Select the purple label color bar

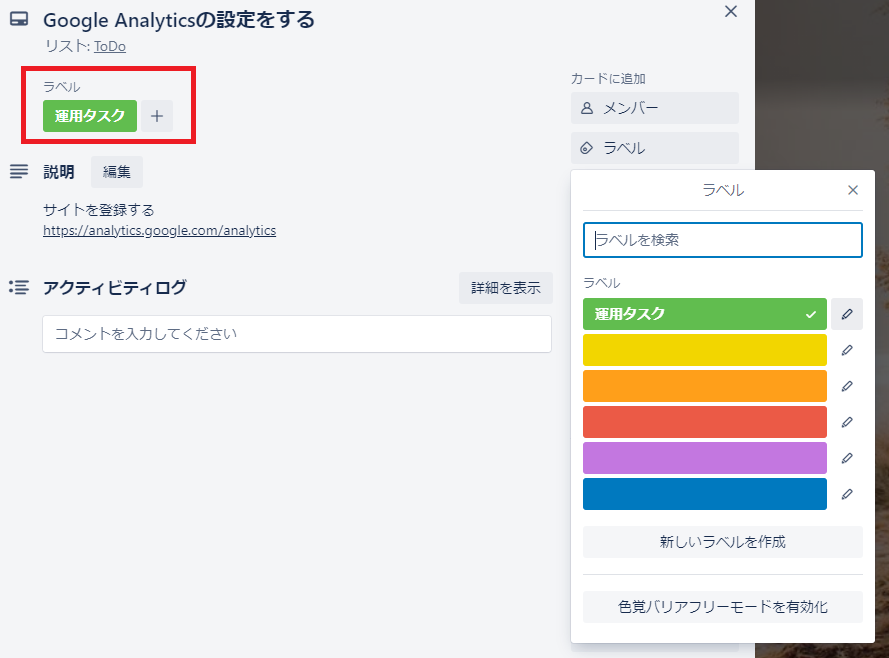pos(704,458)
